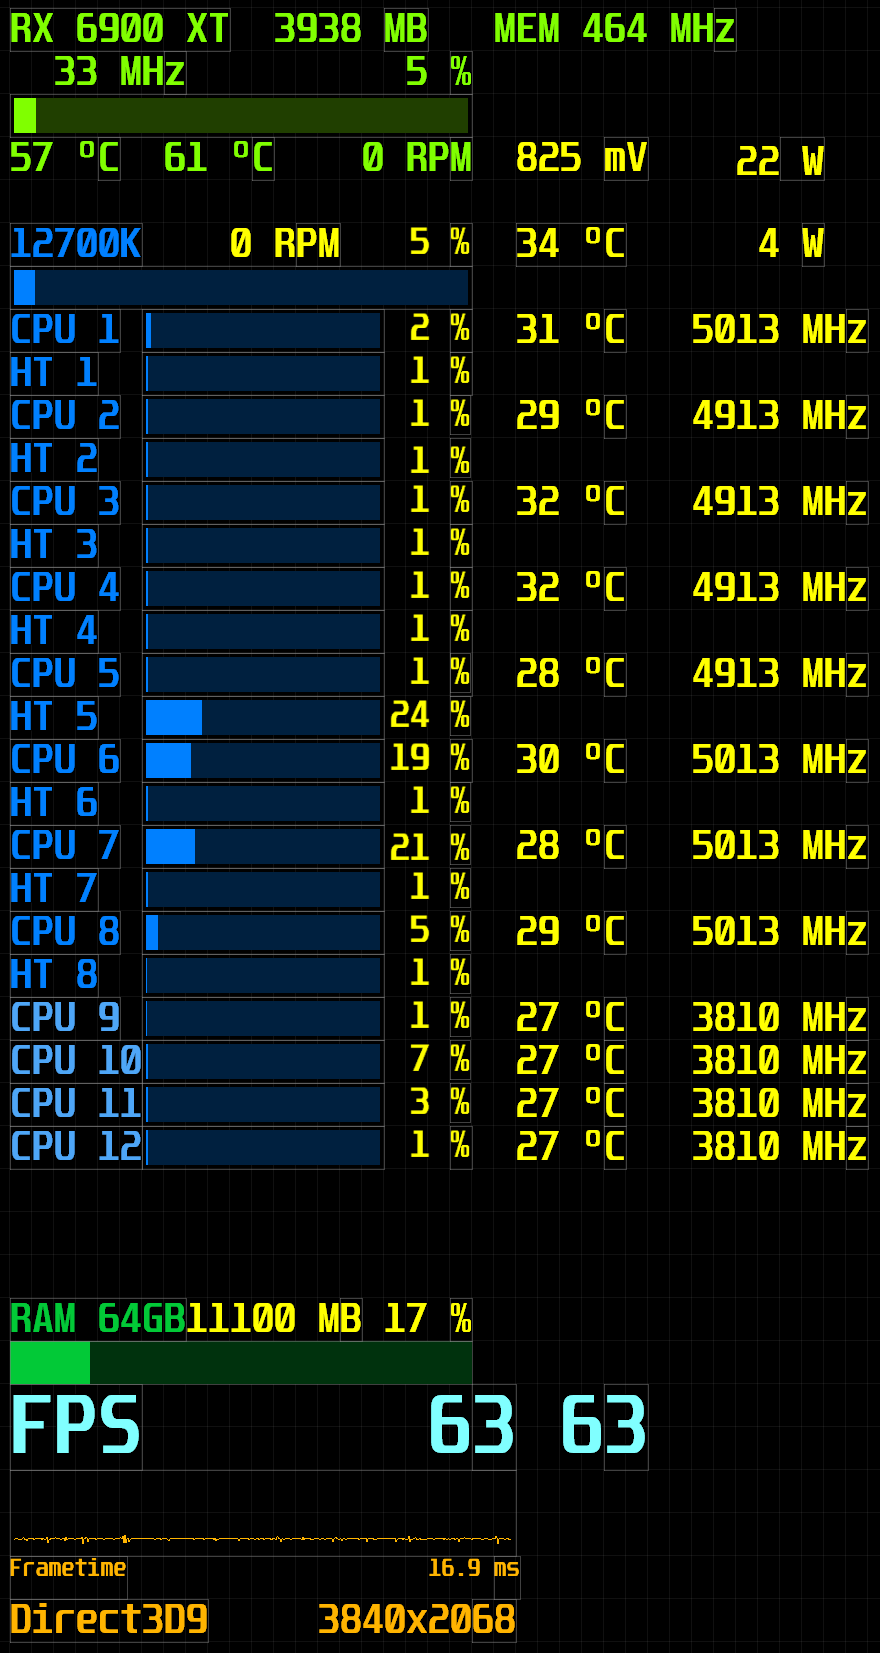This screenshot has height=1653, width=880.
Task: Select the HT 1 thread label
Action: (x=54, y=373)
